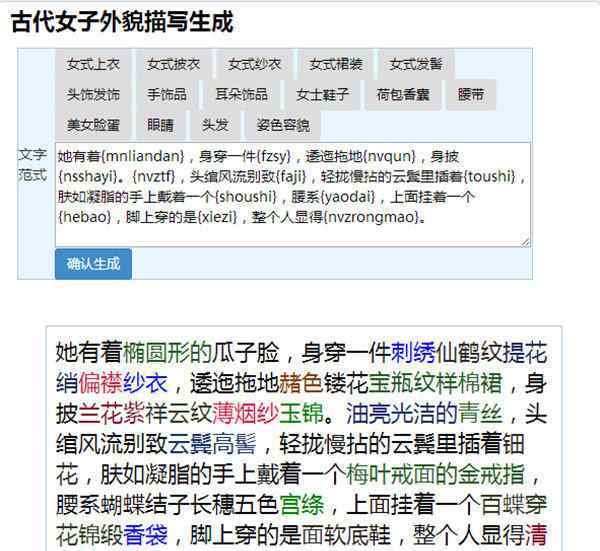Image resolution: width=600 pixels, height=551 pixels.
Task: Click the green text 宫绦
Action: click(302, 505)
